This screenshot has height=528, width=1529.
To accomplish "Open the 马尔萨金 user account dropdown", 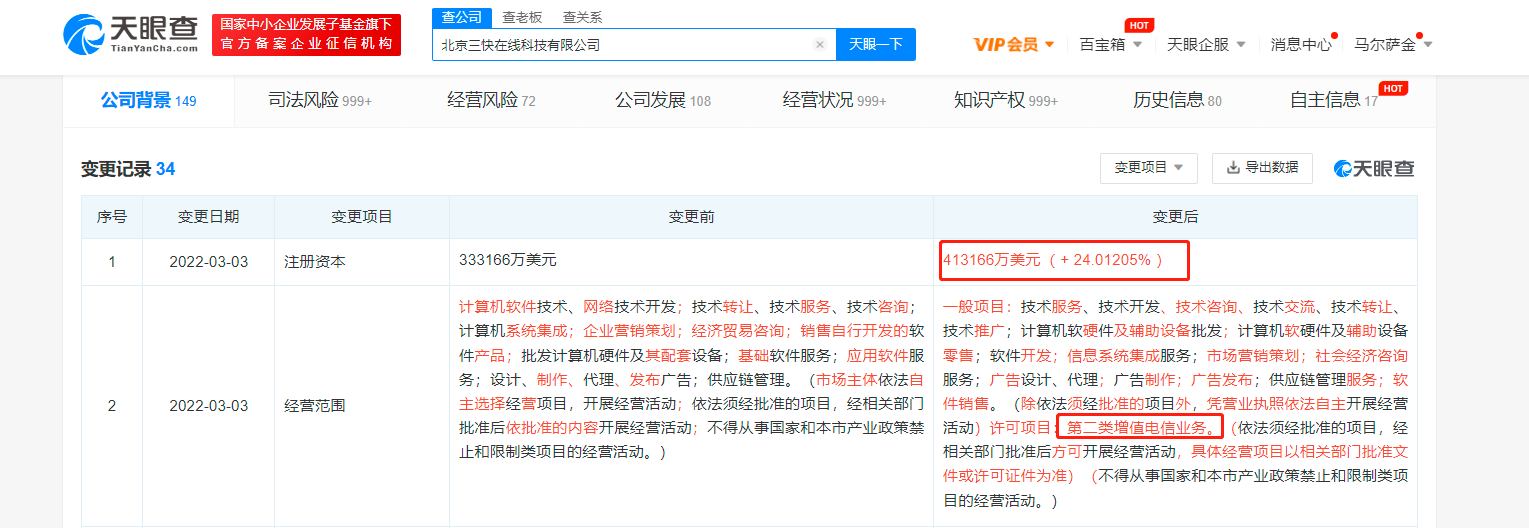I will click(1393, 45).
